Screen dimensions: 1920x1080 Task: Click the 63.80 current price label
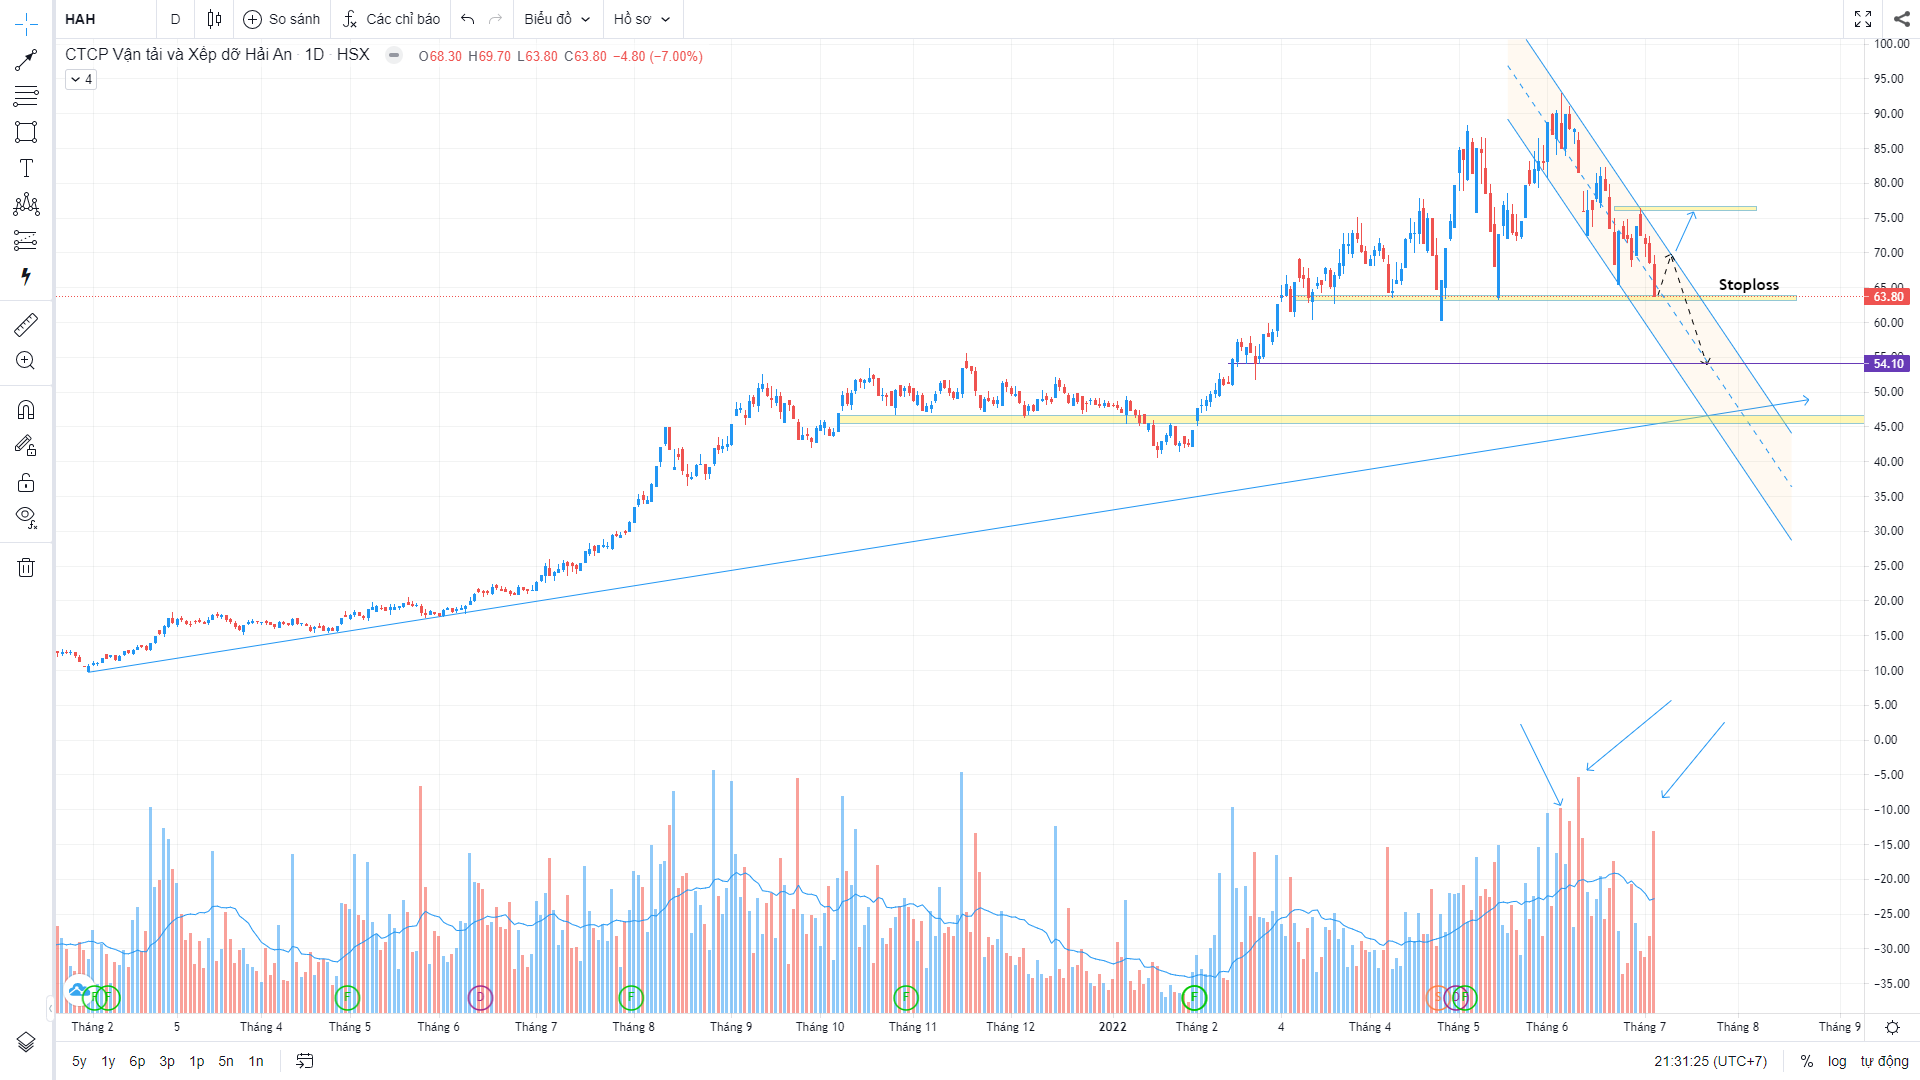coord(1888,297)
